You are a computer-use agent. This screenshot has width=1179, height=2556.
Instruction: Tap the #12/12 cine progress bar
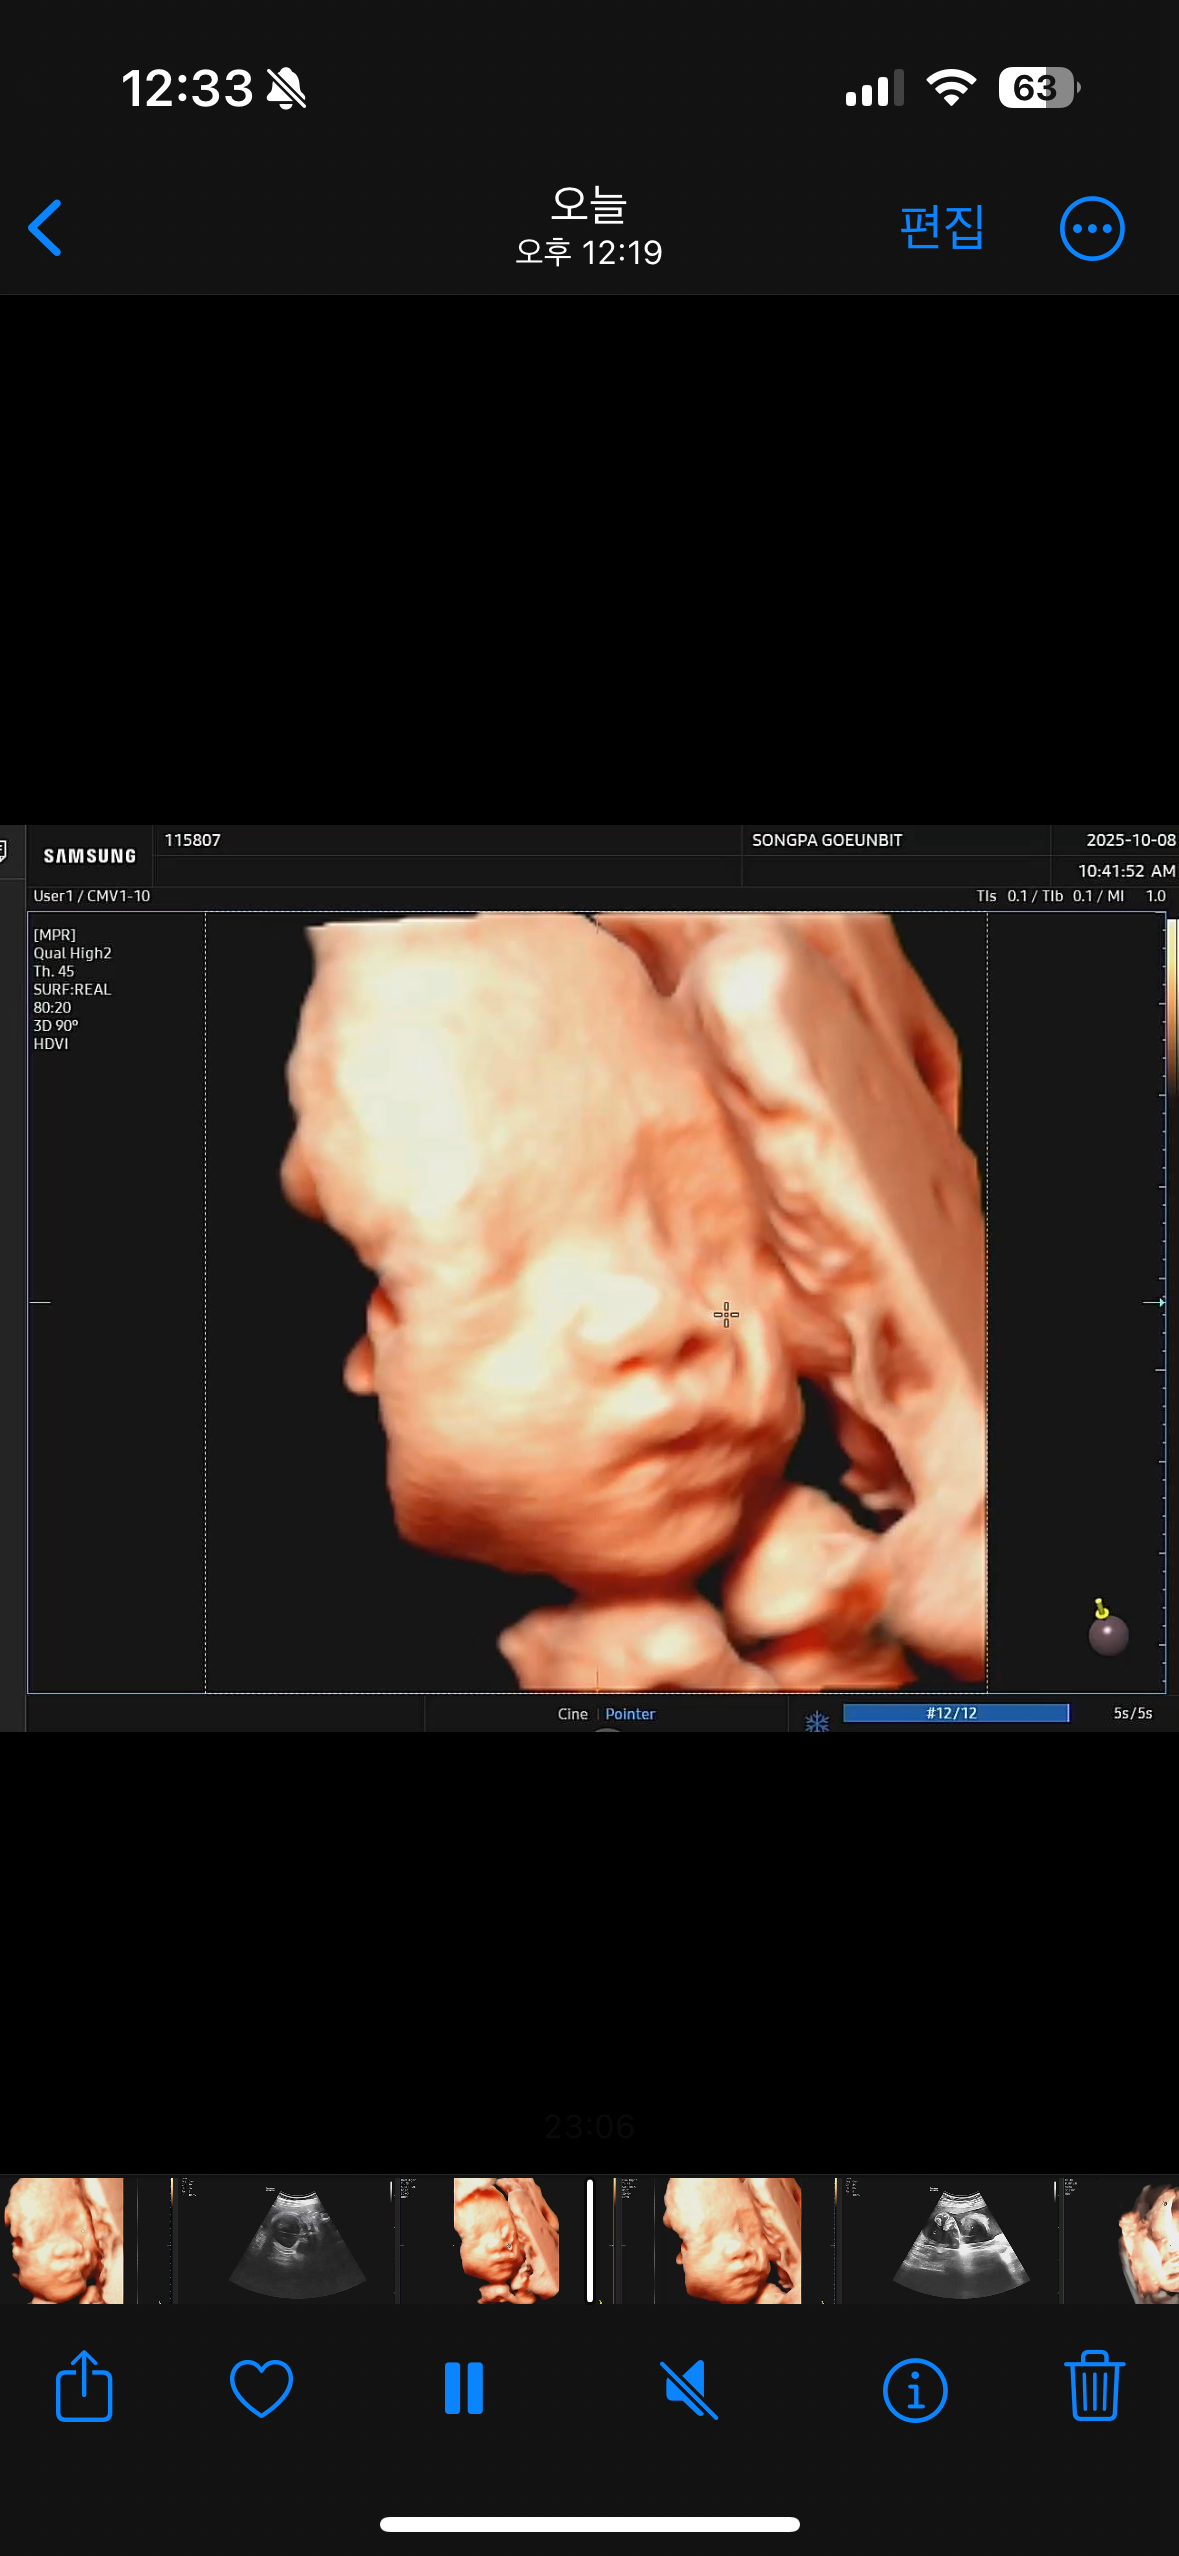pos(955,1713)
